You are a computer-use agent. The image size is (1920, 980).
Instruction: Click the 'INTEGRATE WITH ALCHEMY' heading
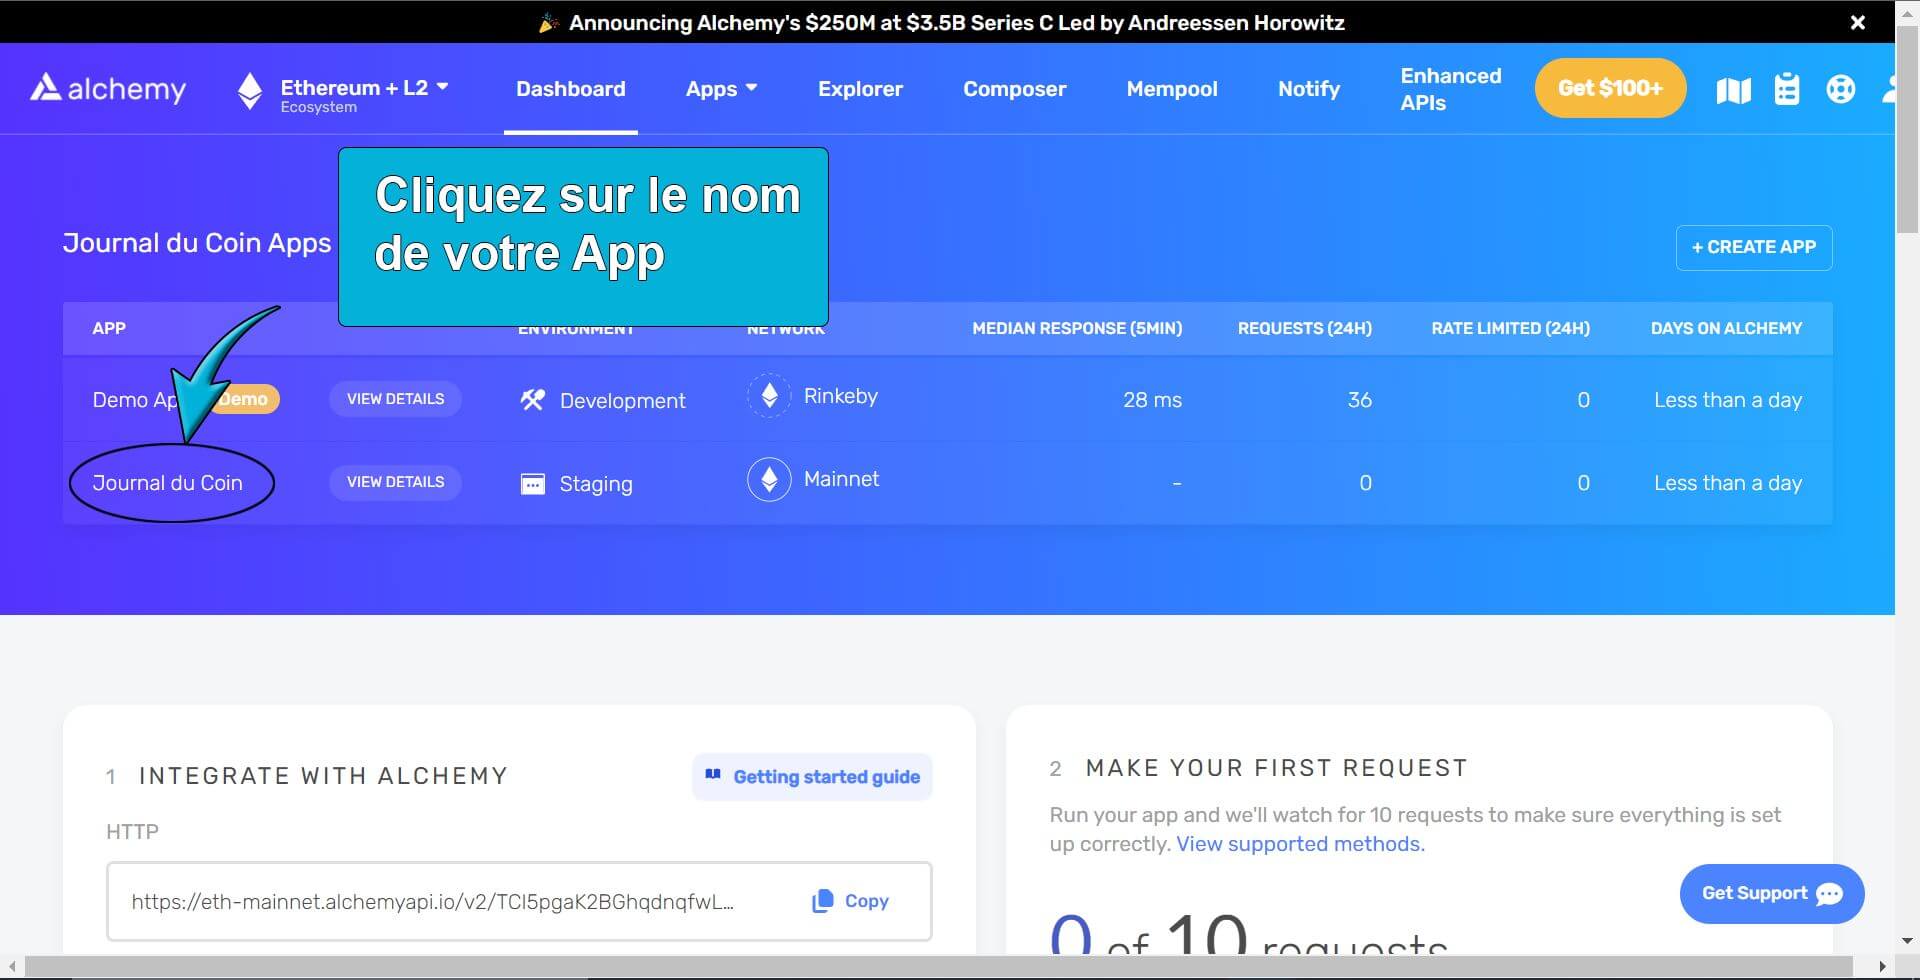[x=323, y=776]
